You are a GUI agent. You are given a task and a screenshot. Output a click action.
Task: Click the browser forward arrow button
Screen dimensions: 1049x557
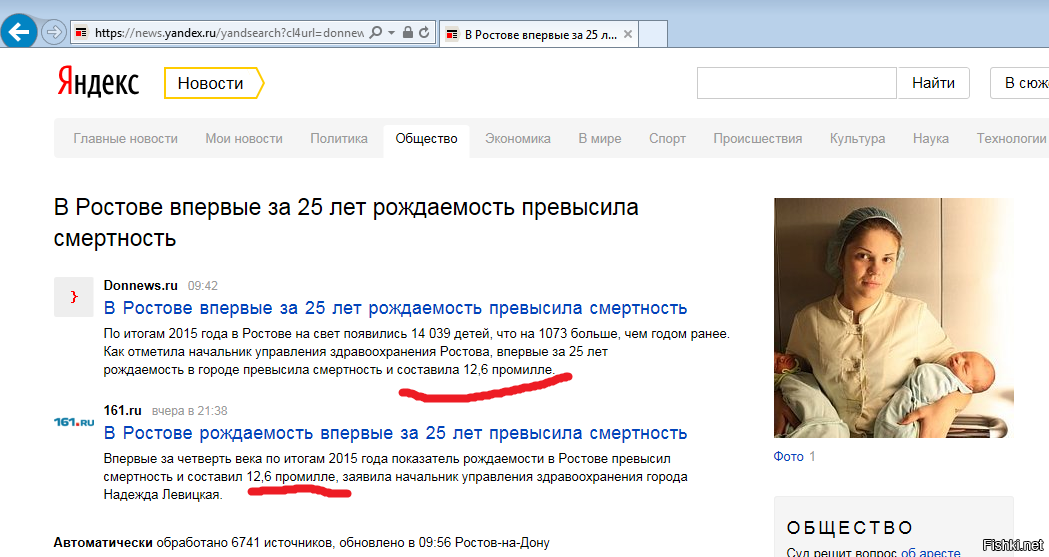point(54,31)
